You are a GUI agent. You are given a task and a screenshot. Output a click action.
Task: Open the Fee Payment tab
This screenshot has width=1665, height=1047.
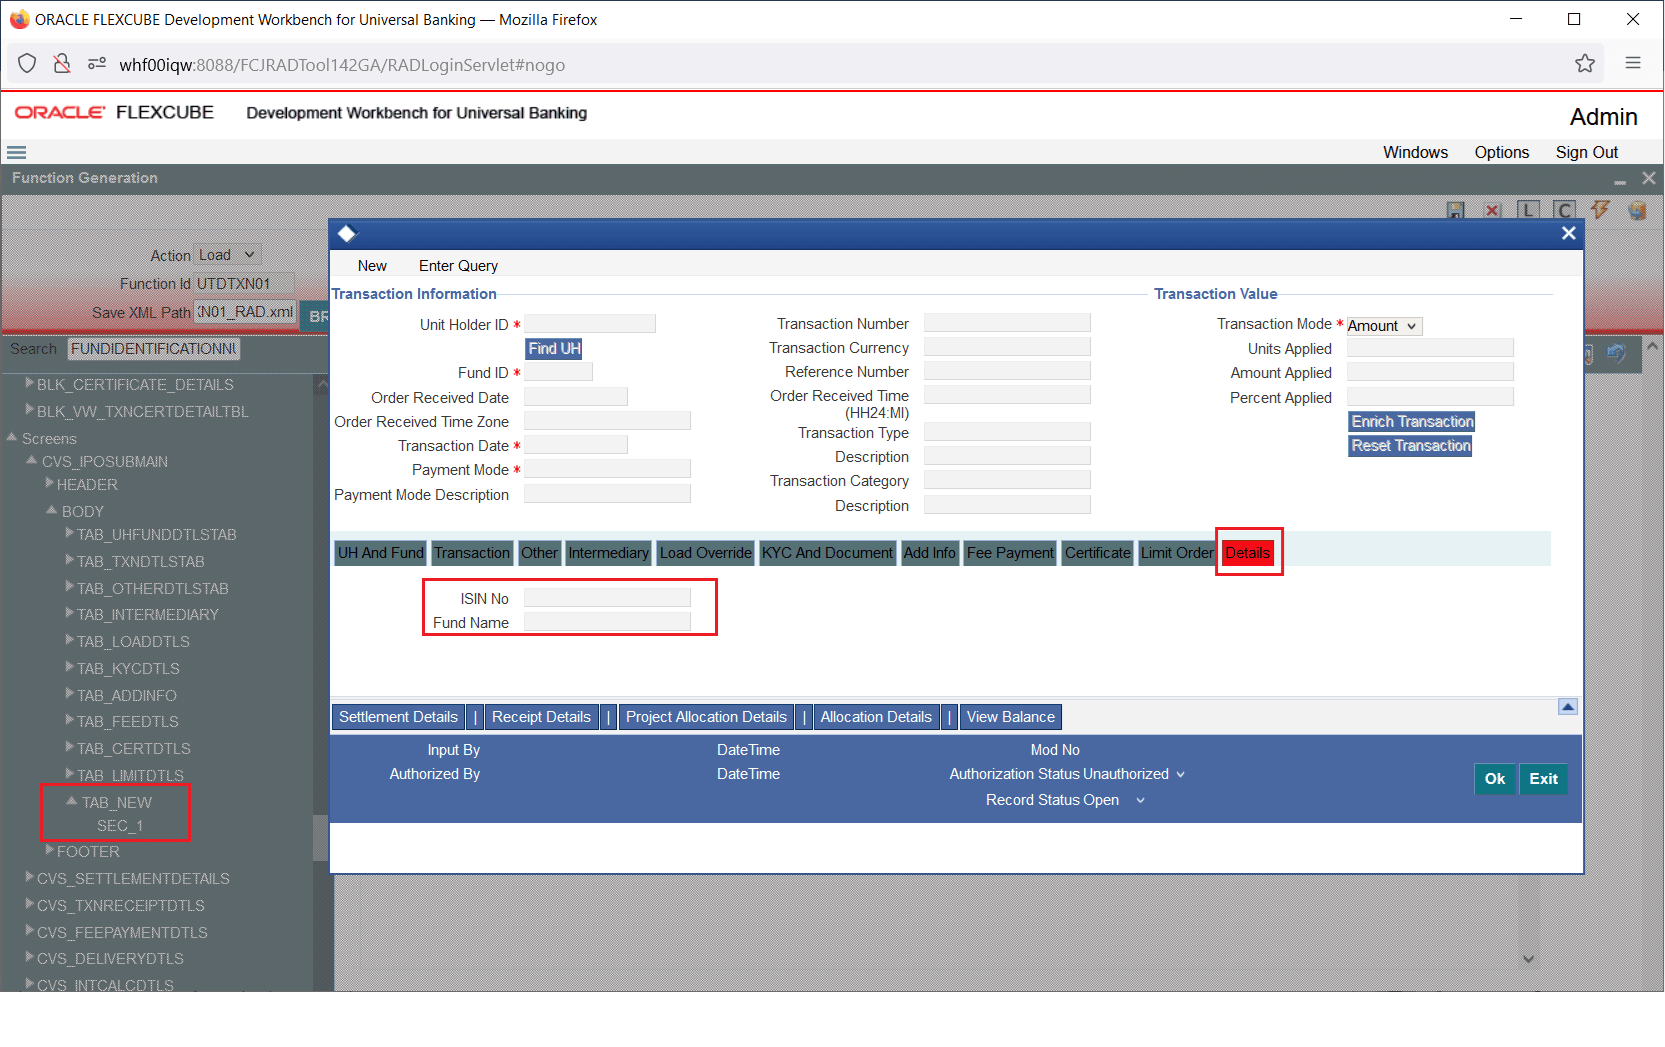point(1010,553)
